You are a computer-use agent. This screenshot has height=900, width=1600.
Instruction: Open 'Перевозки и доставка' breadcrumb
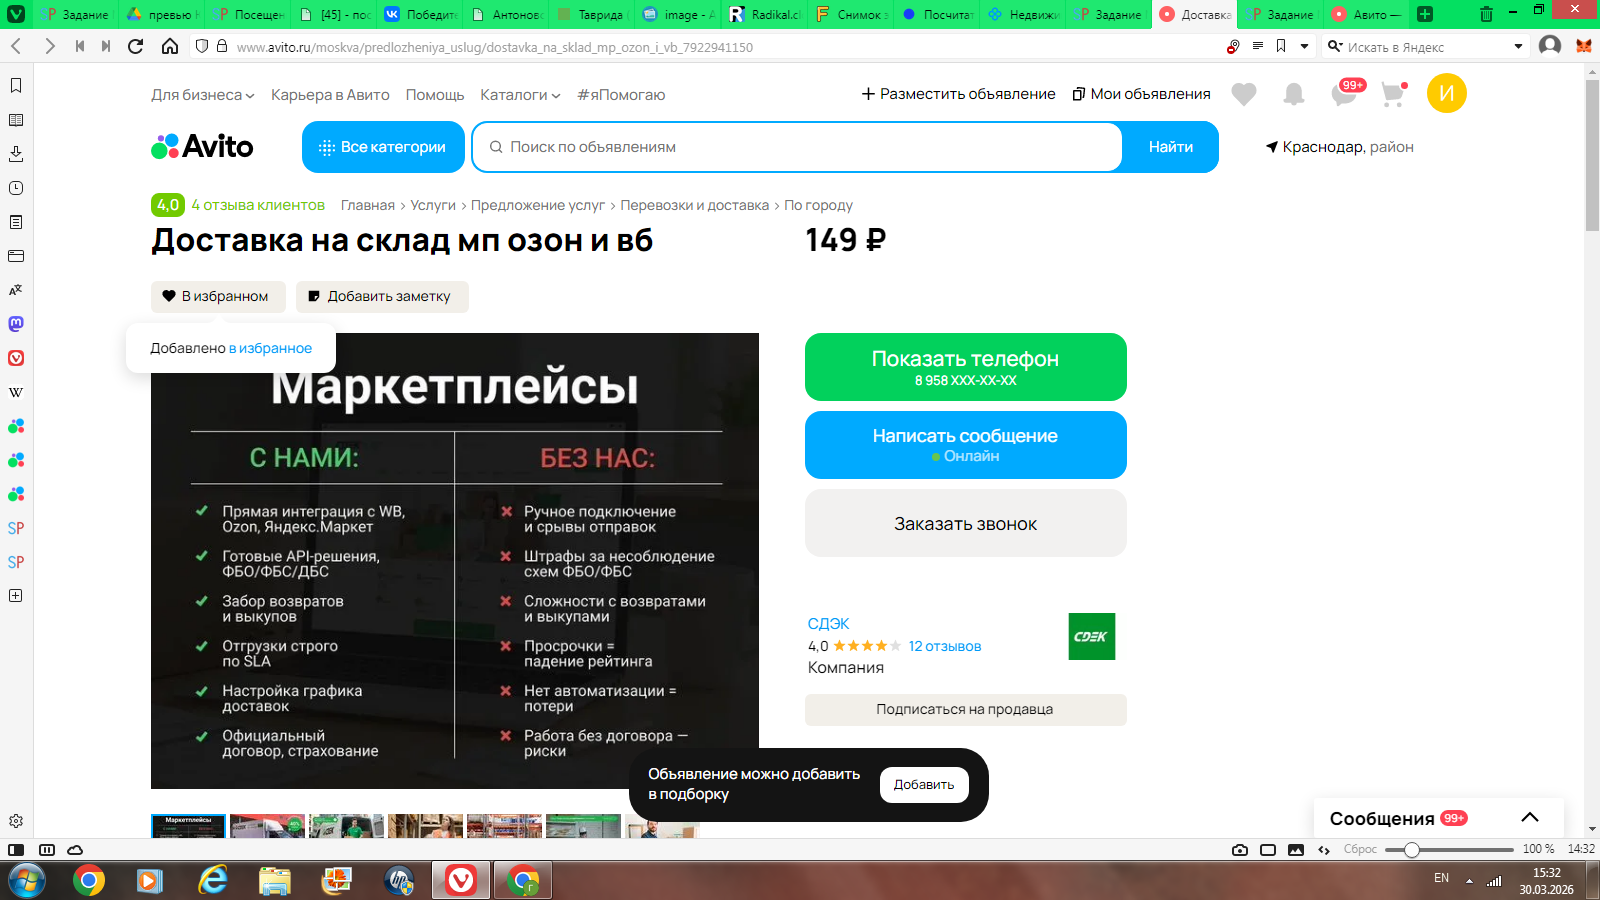coord(695,205)
